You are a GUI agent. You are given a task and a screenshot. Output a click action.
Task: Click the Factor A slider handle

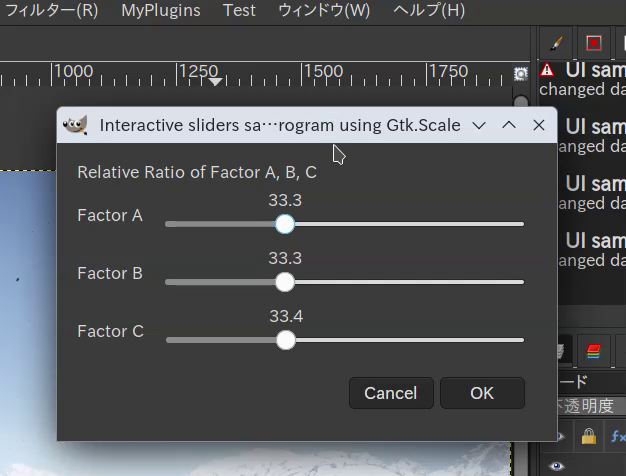pyautogui.click(x=285, y=224)
